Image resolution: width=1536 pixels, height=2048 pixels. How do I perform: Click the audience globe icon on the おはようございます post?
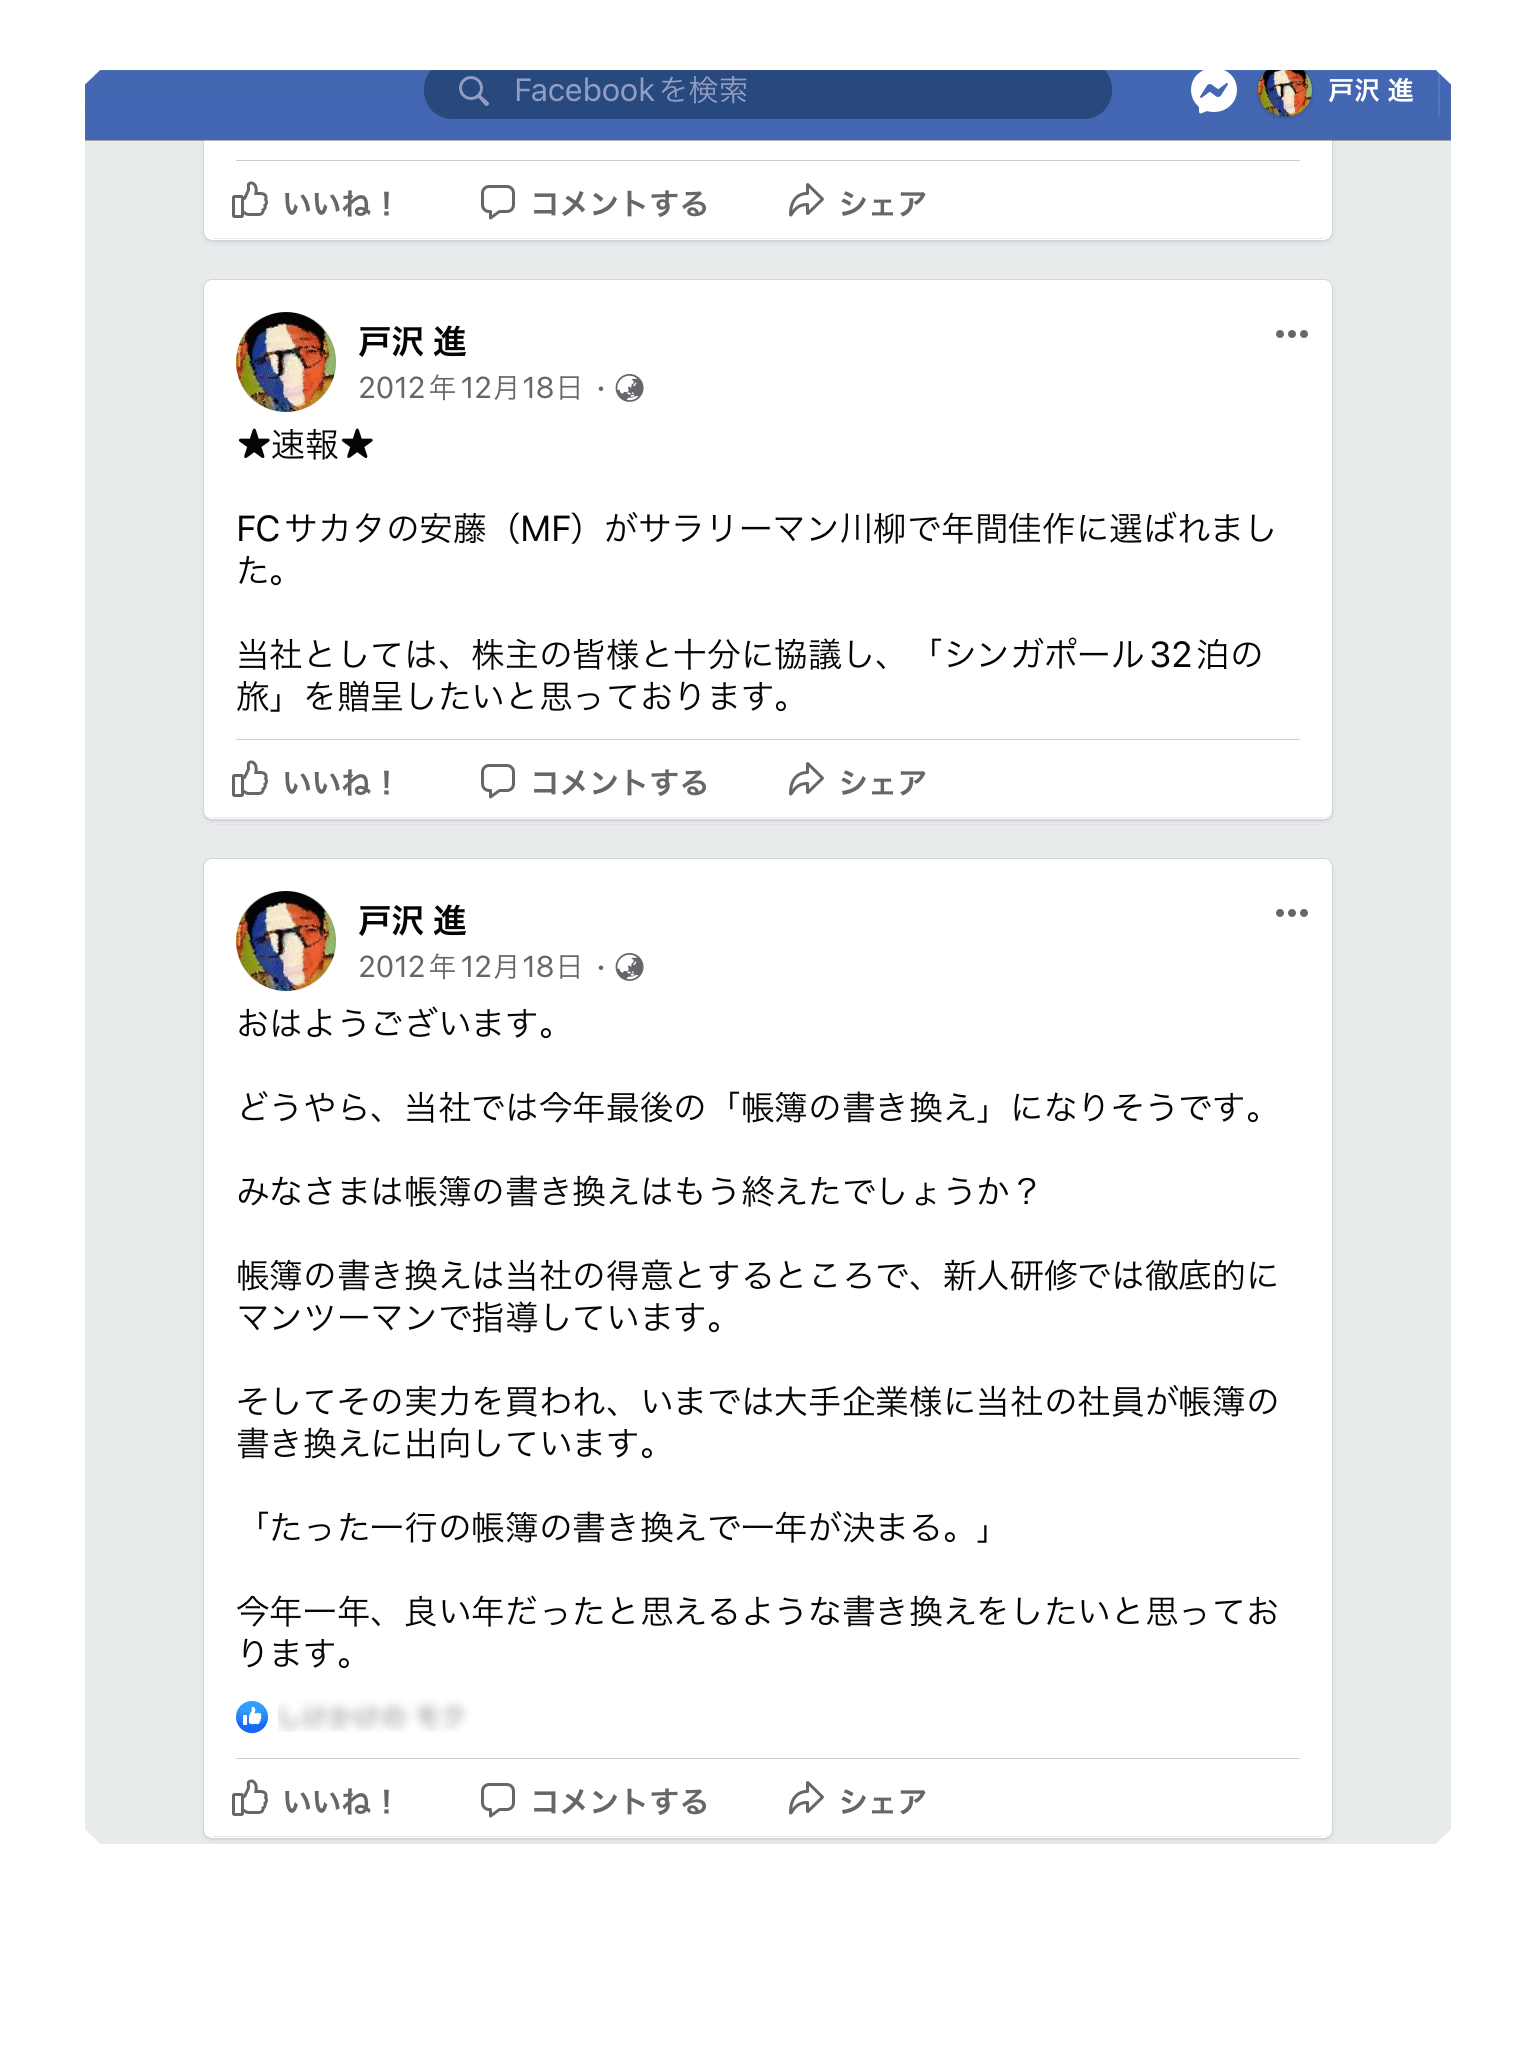[x=629, y=967]
